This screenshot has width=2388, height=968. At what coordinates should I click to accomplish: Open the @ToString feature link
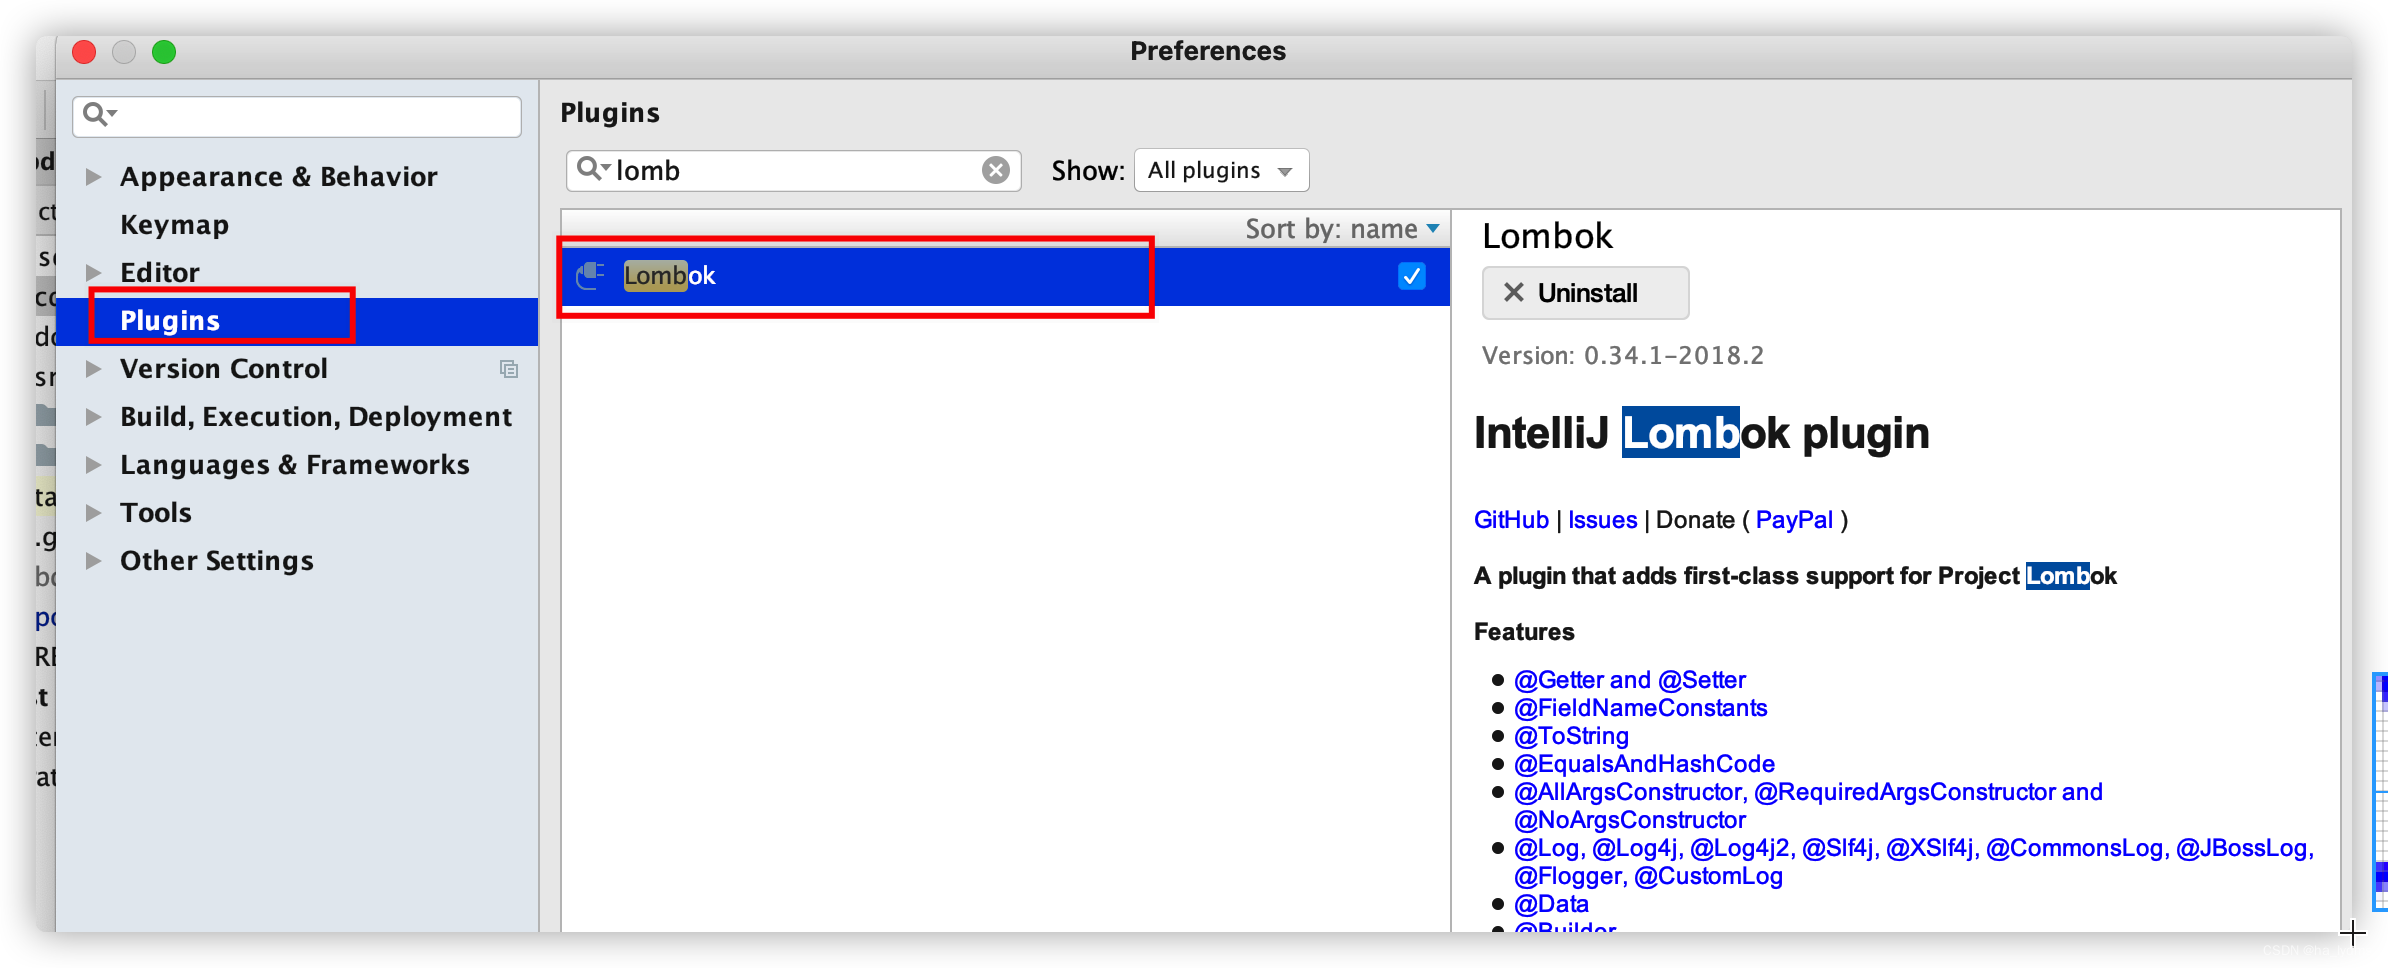tap(1571, 736)
